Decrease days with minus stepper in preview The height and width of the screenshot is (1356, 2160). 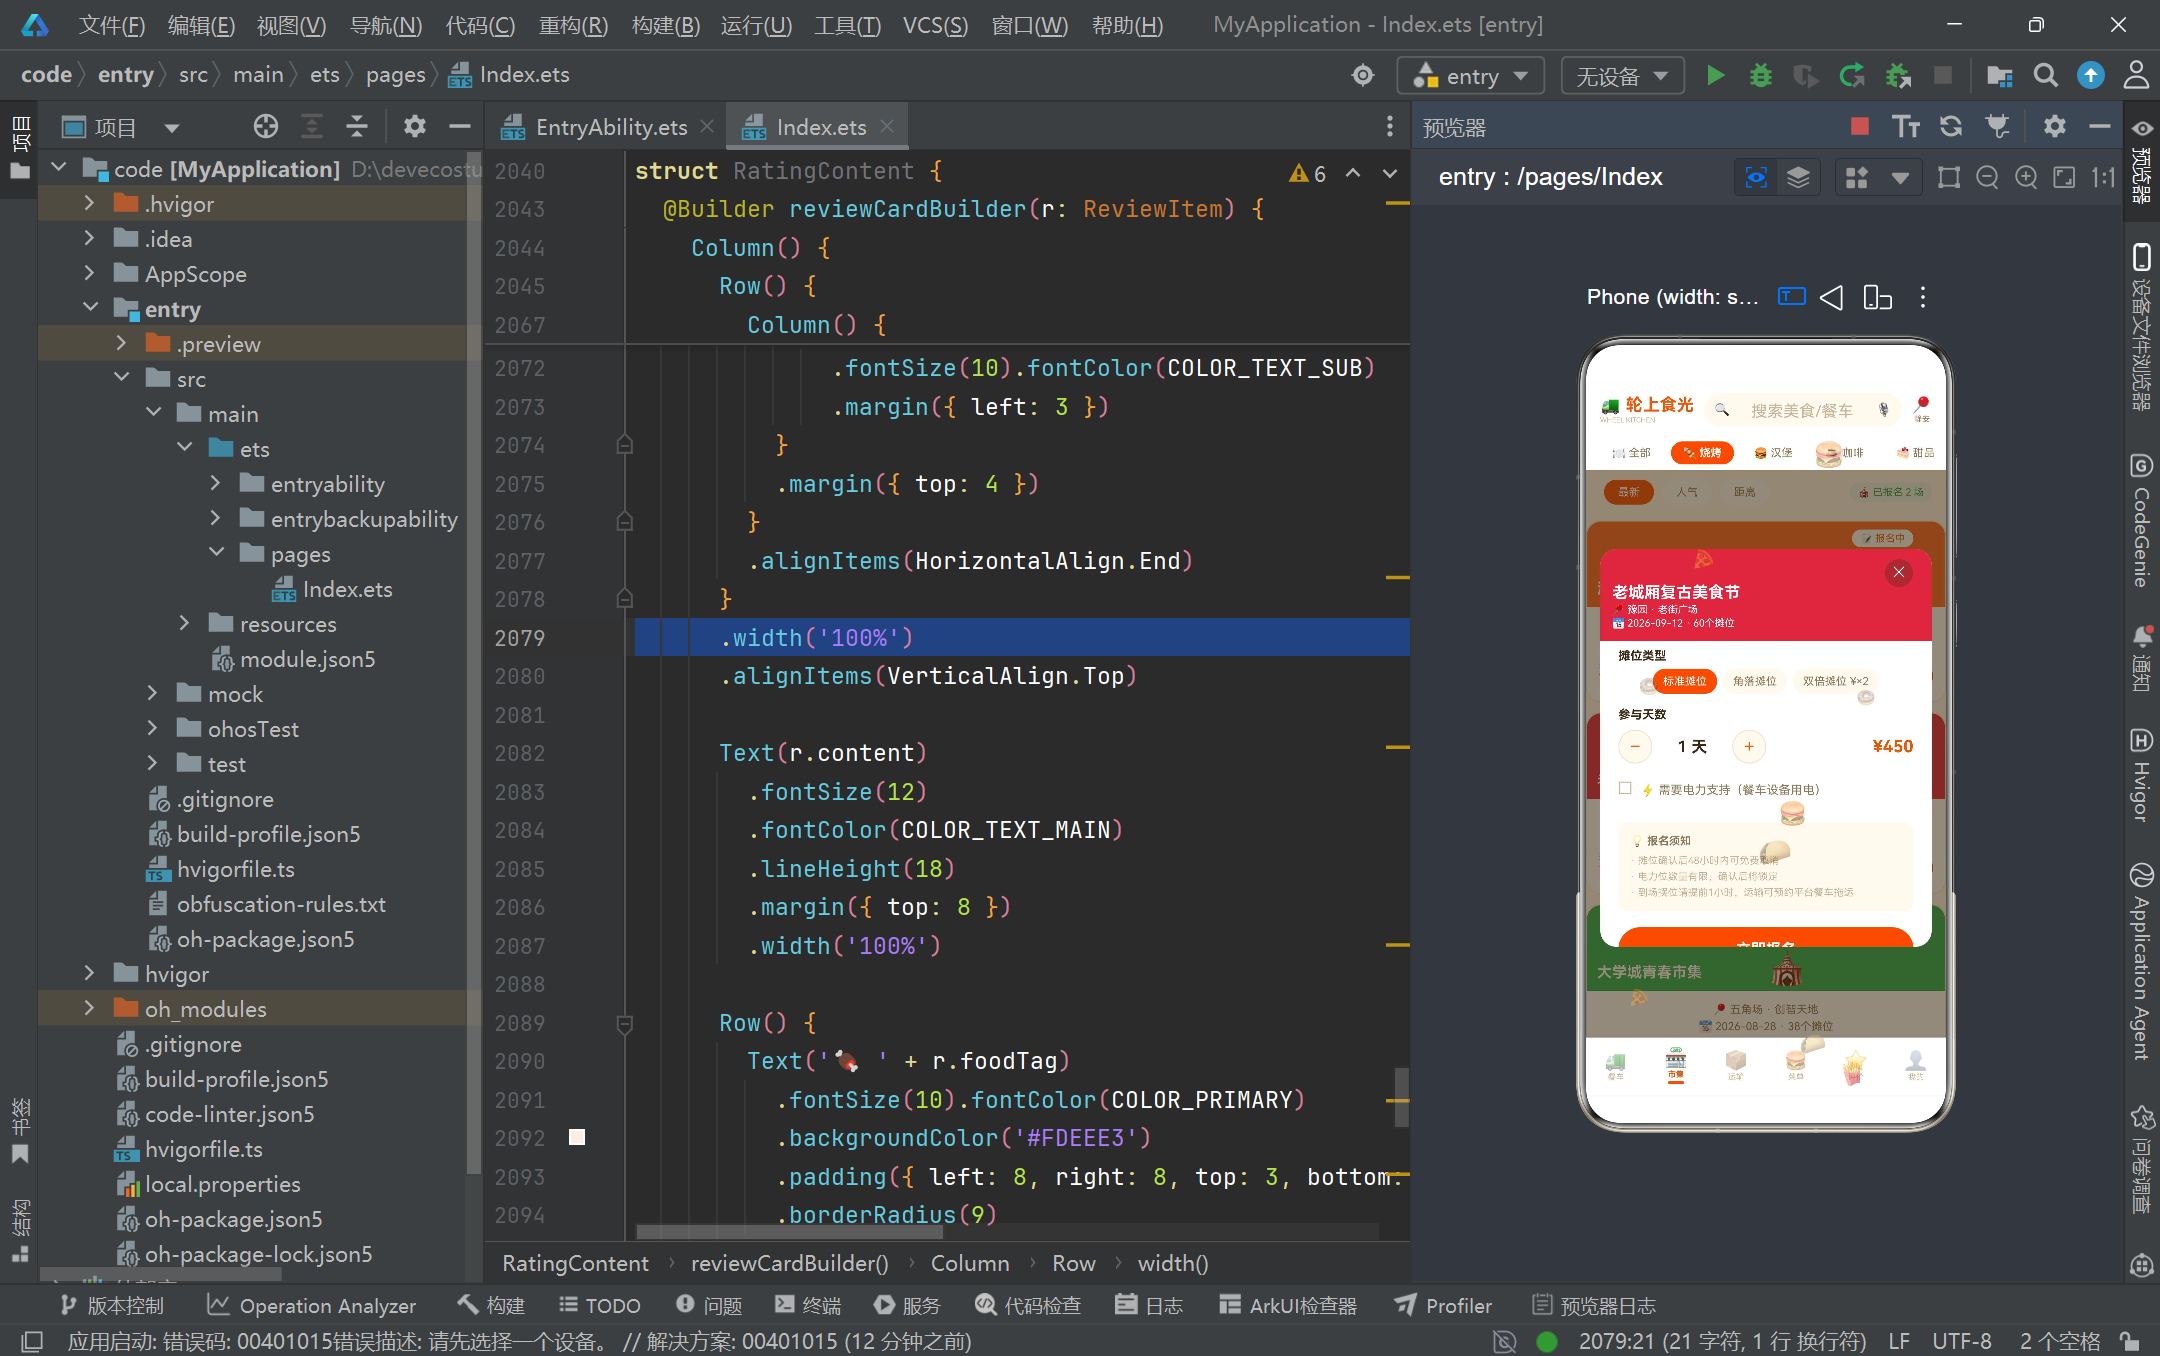pos(1635,747)
